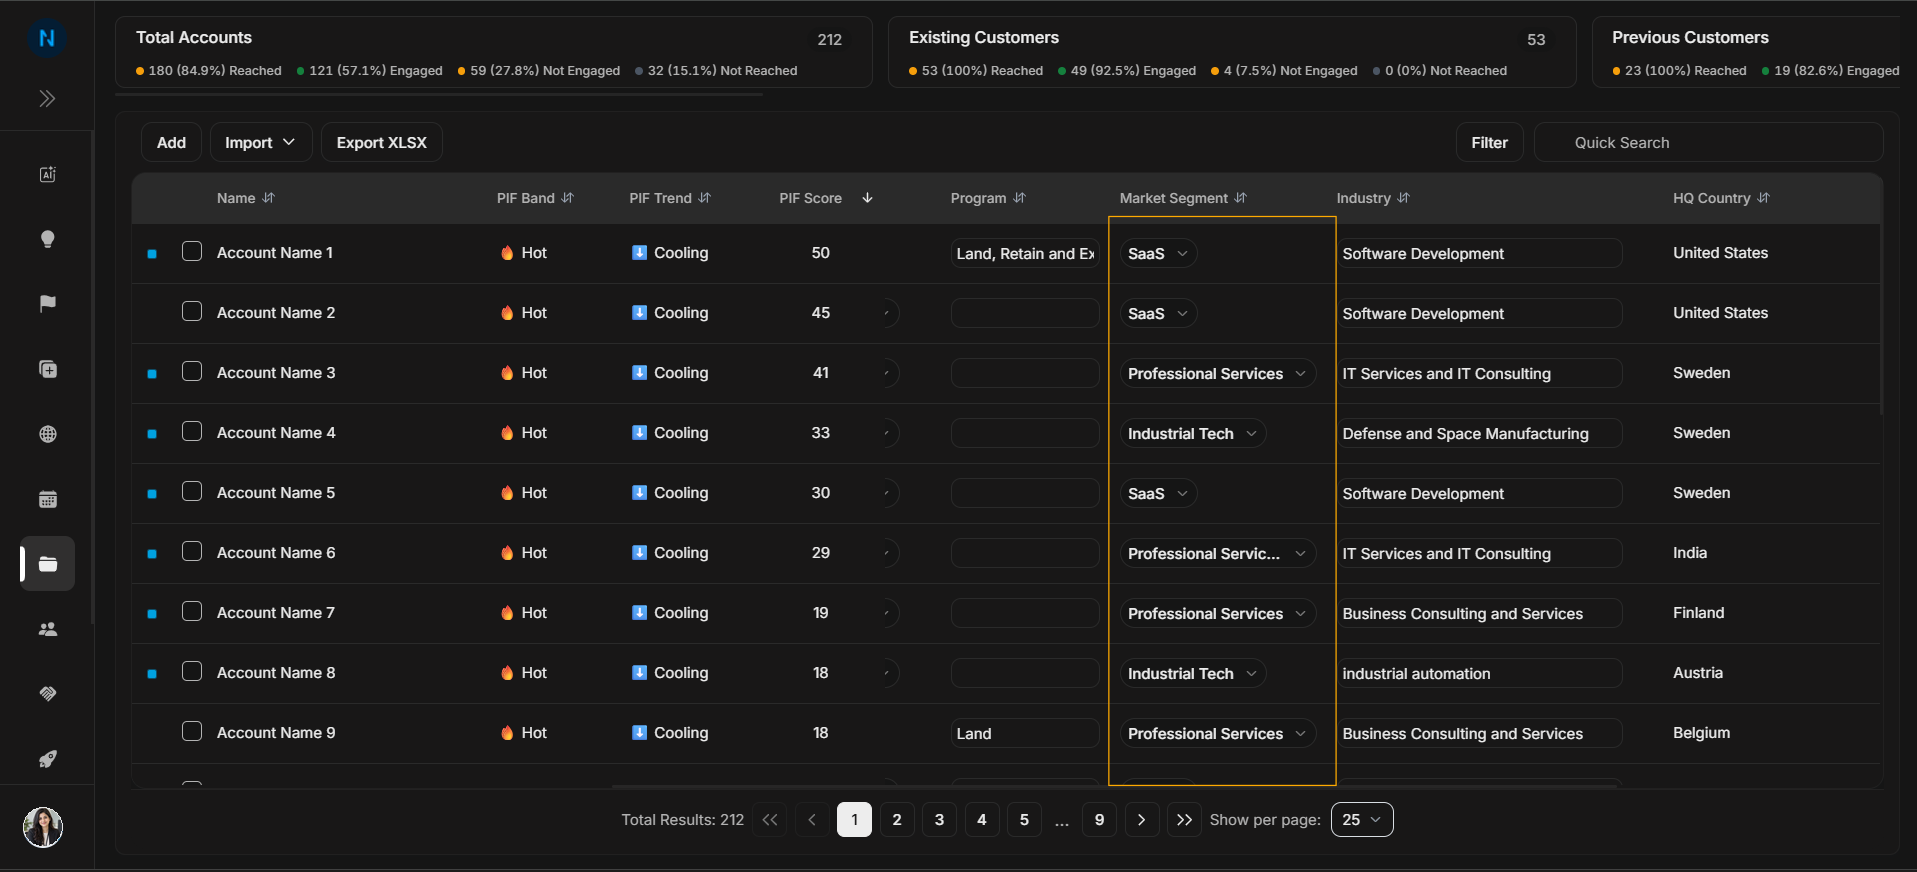Image resolution: width=1917 pixels, height=872 pixels.
Task: Open the calendar sidebar icon
Action: pyautogui.click(x=47, y=499)
